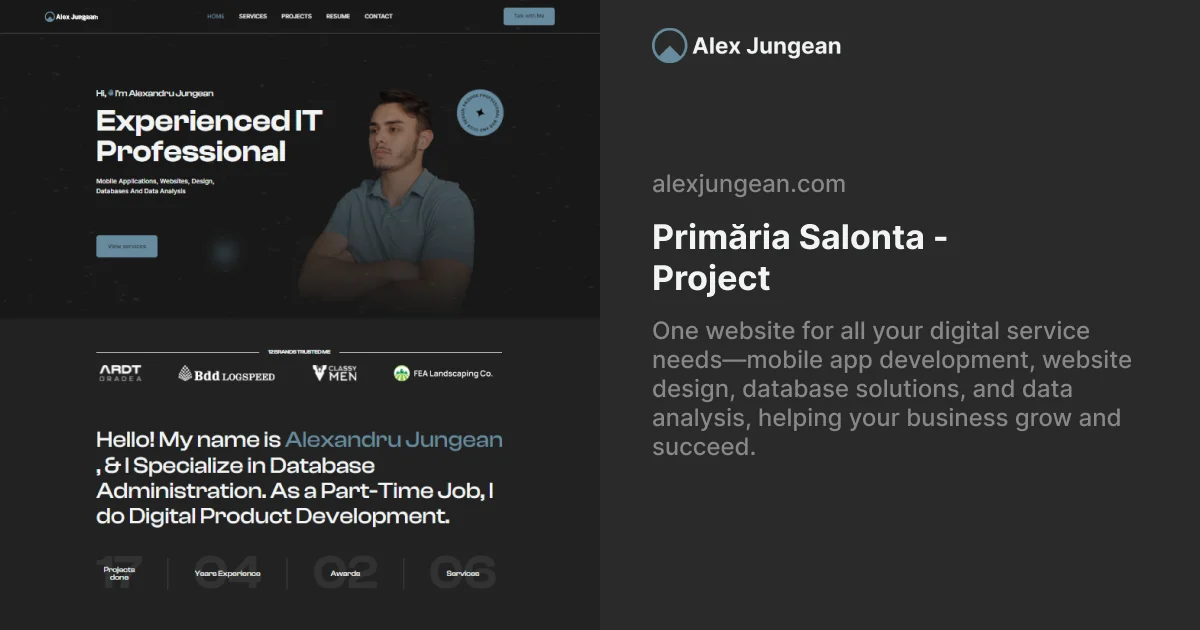The height and width of the screenshot is (630, 1200).
Task: Open the Primăria Salonta - Project title
Action: click(800, 257)
